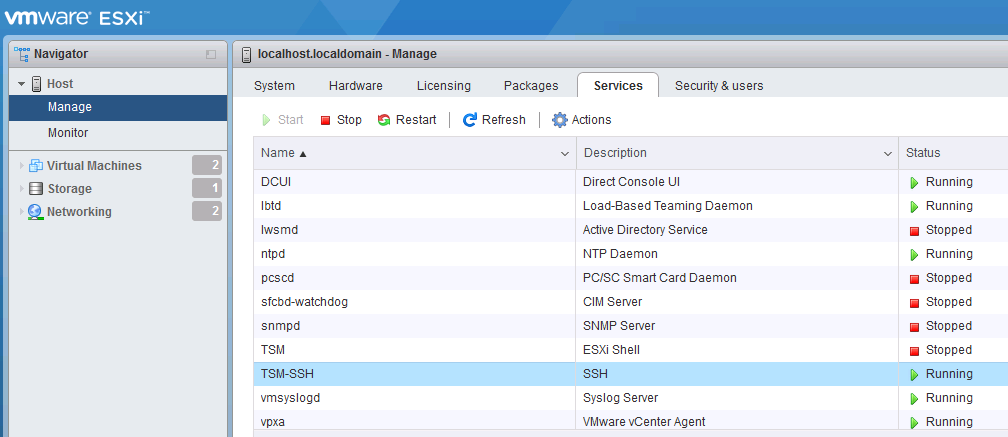Click the green Start arrow icon
Image resolution: width=1008 pixels, height=437 pixels.
pos(266,120)
